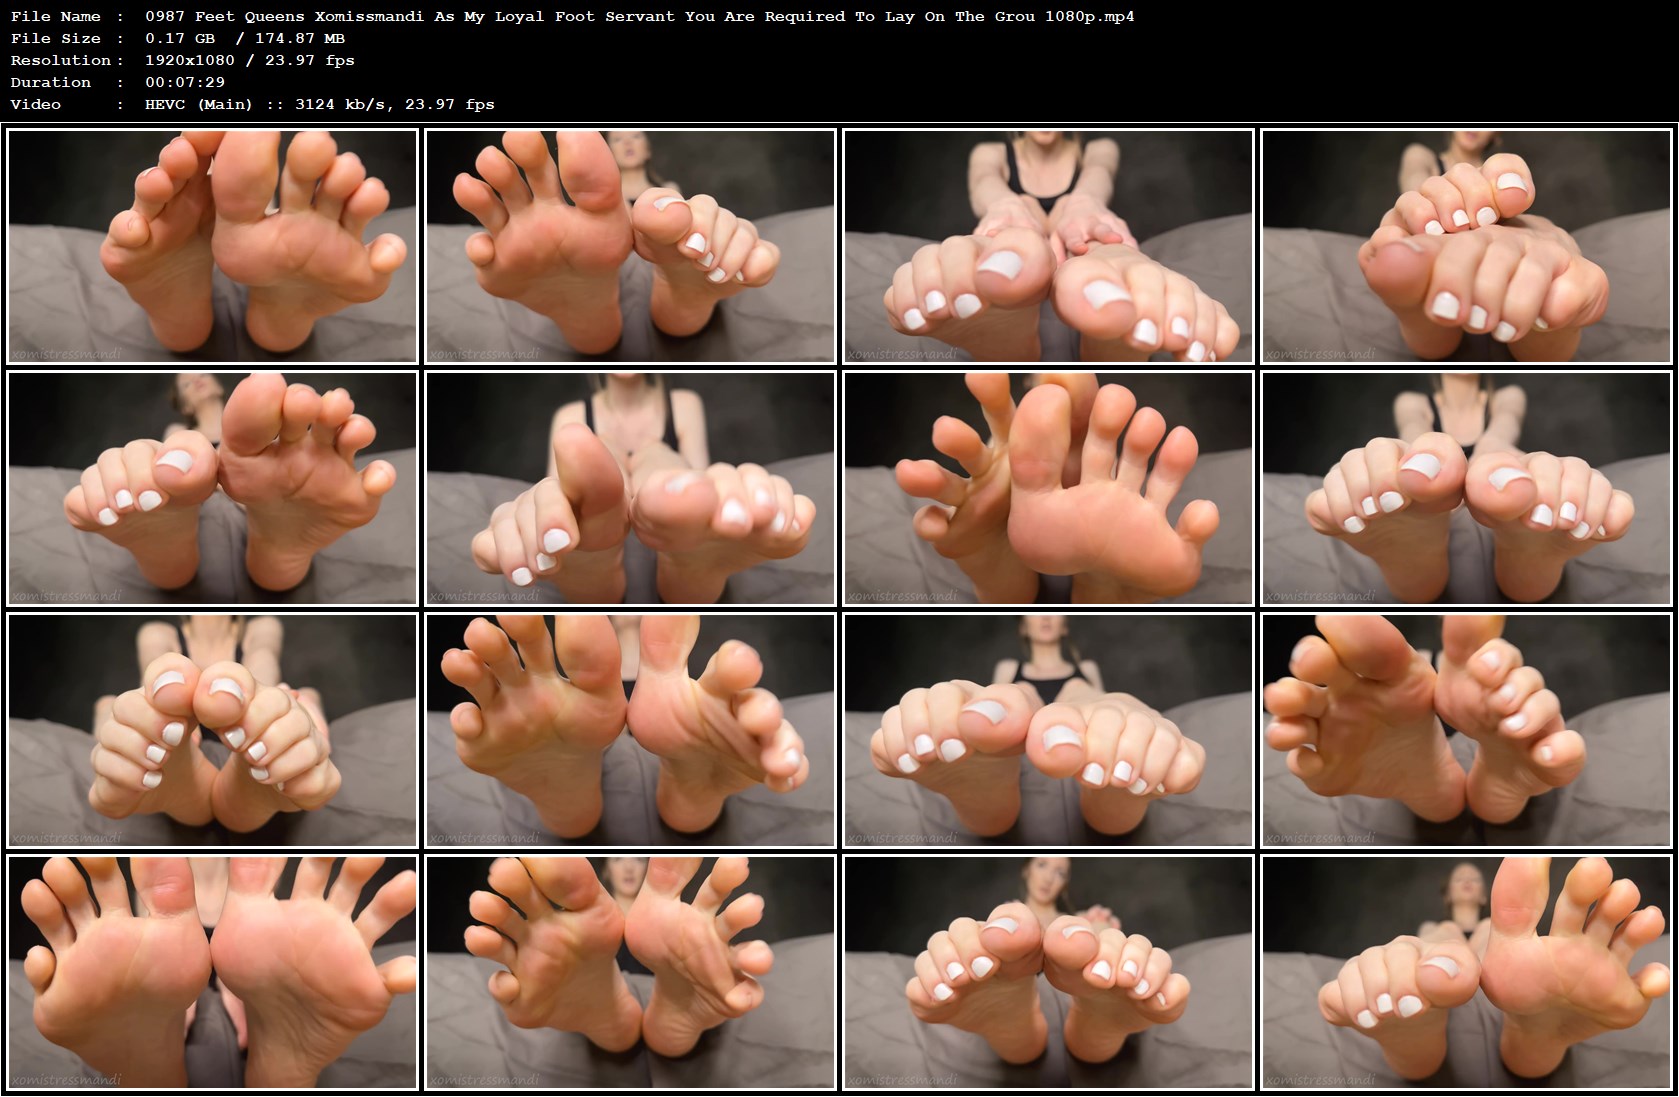
Task: Click the video codec value HEVC (Main) 3124 kb/s
Action: click(x=320, y=104)
